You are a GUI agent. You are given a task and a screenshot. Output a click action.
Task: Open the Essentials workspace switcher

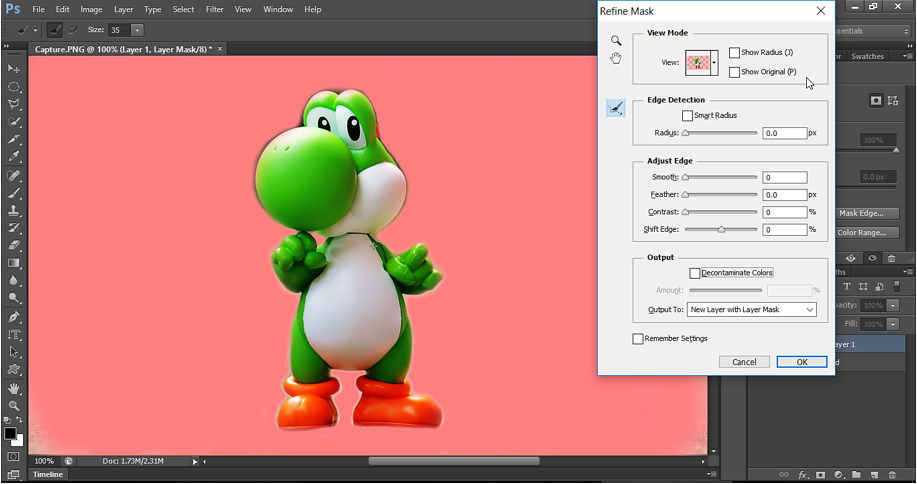click(873, 31)
